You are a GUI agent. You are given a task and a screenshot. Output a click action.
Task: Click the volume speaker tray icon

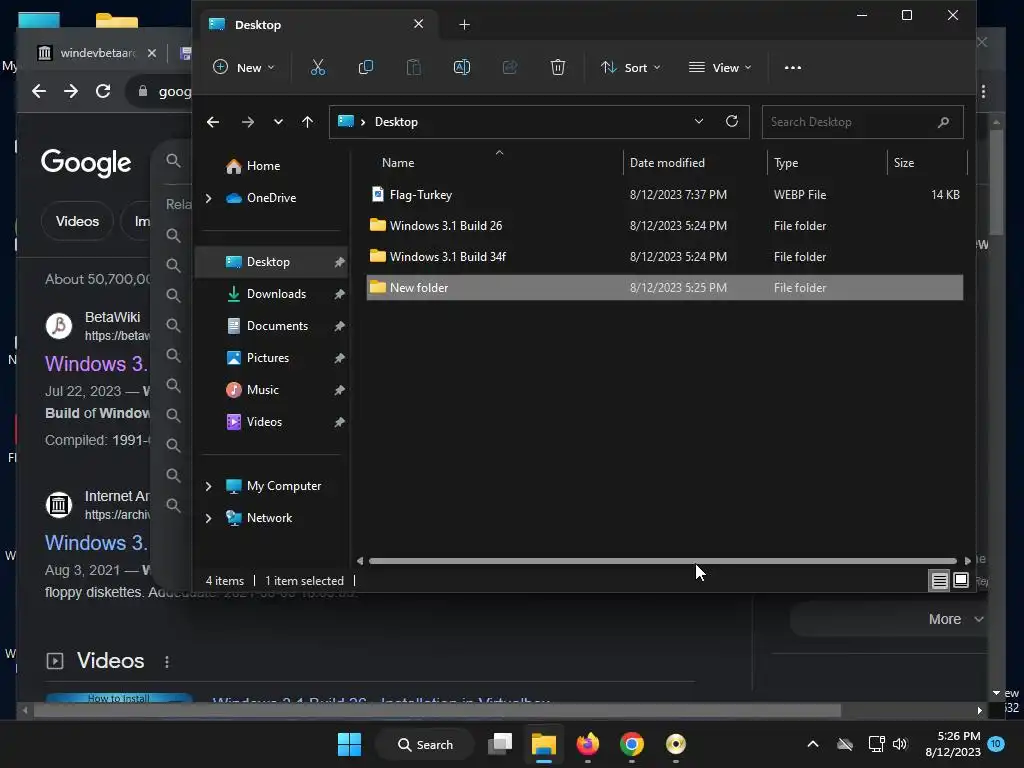click(x=900, y=744)
